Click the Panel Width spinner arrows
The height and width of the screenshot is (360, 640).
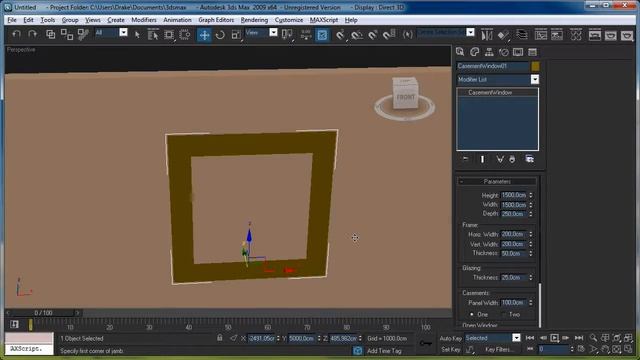531,302
